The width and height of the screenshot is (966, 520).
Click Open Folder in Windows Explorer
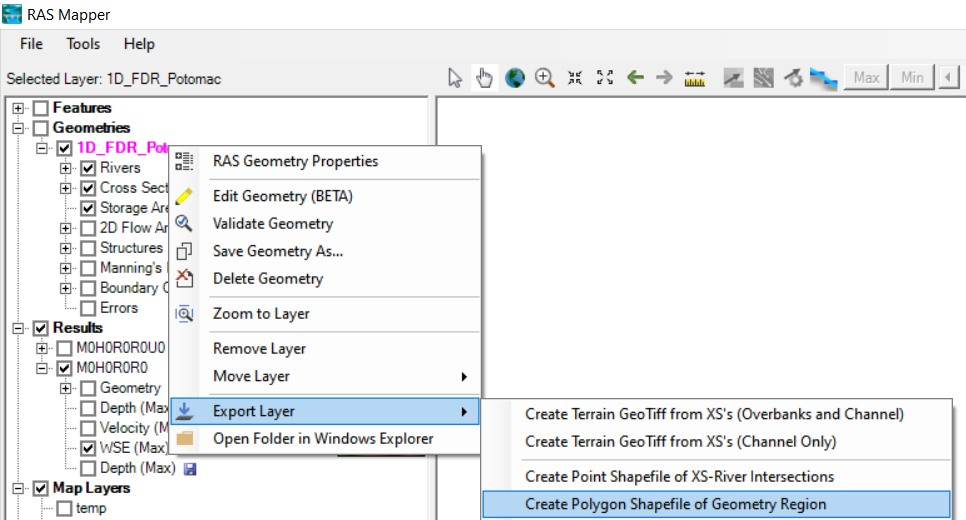[325, 439]
